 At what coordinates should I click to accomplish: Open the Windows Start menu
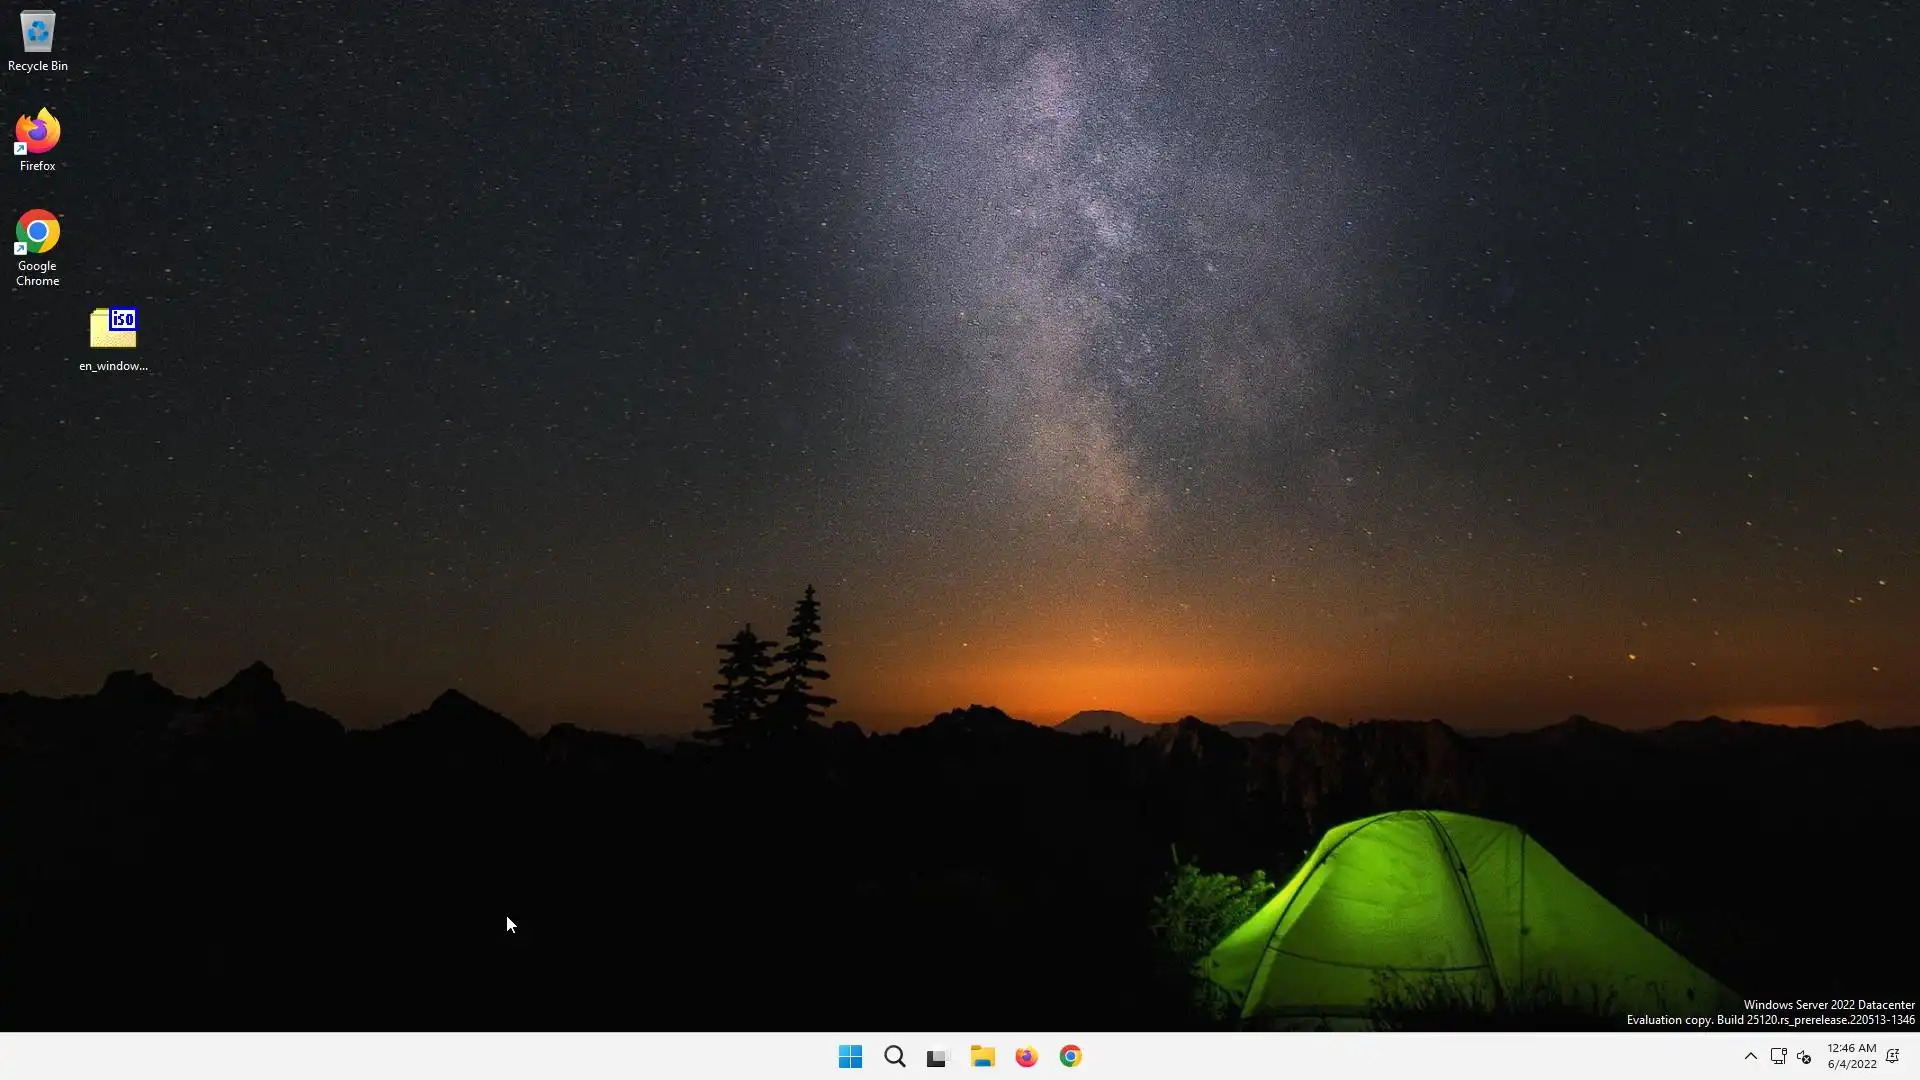[x=850, y=1056]
